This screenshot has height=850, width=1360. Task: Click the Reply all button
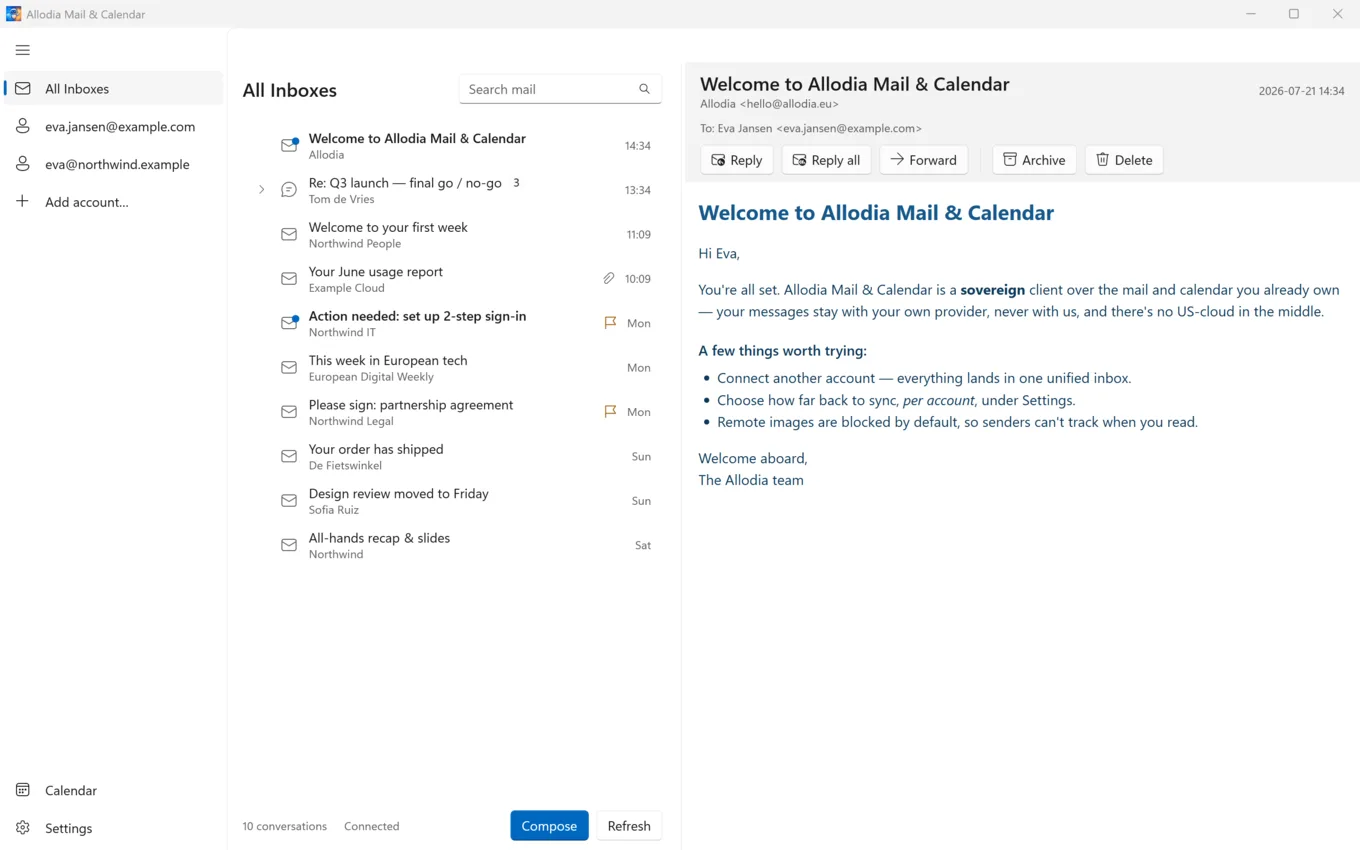826,160
